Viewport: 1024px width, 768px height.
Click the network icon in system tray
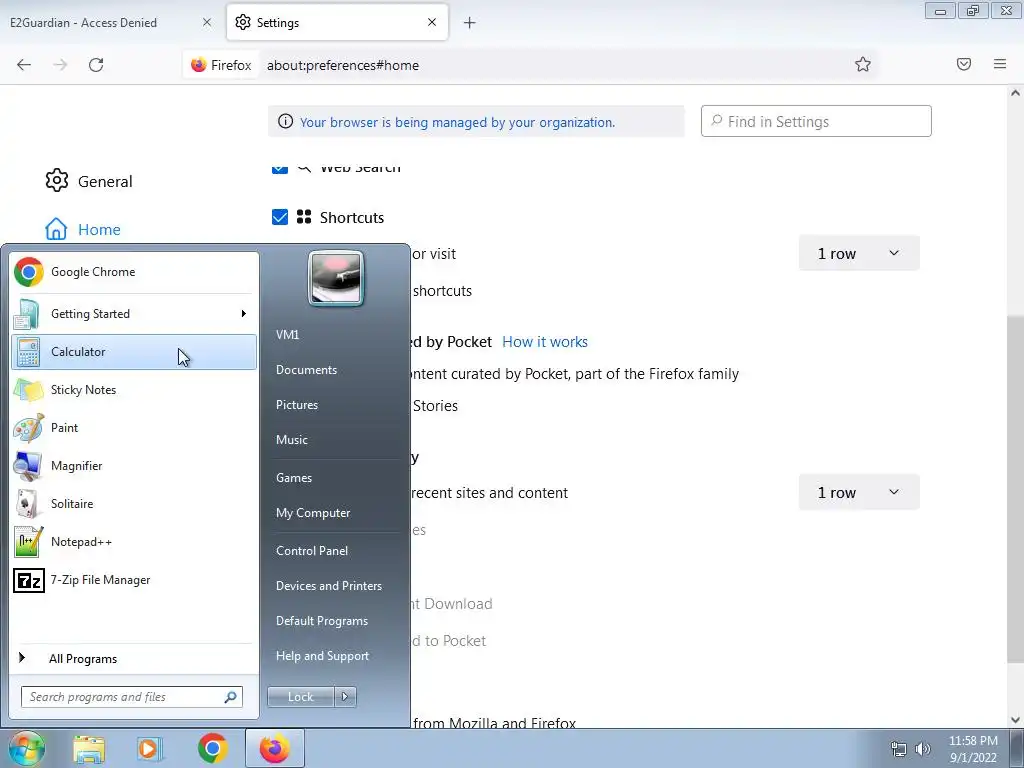(899, 749)
